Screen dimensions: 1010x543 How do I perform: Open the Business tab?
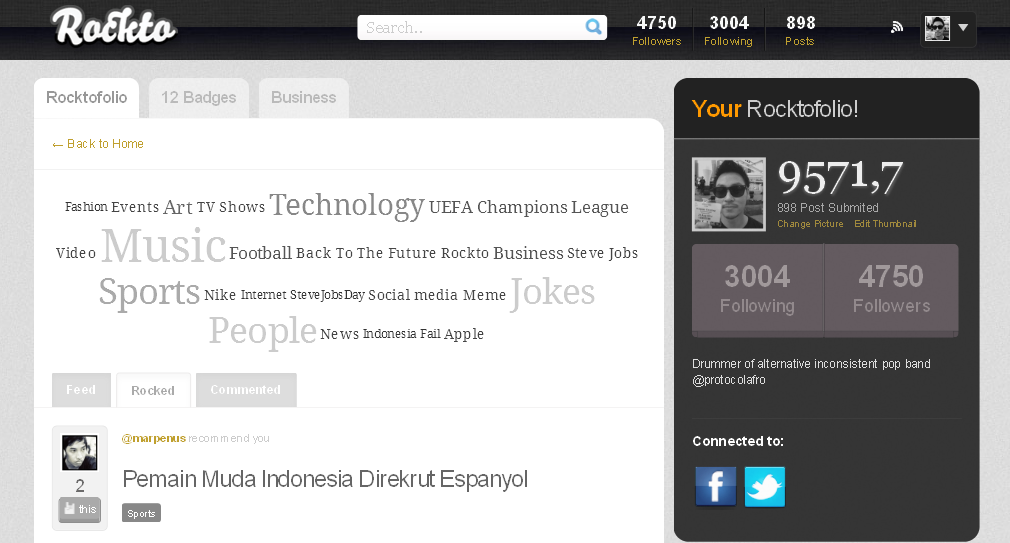tap(303, 98)
